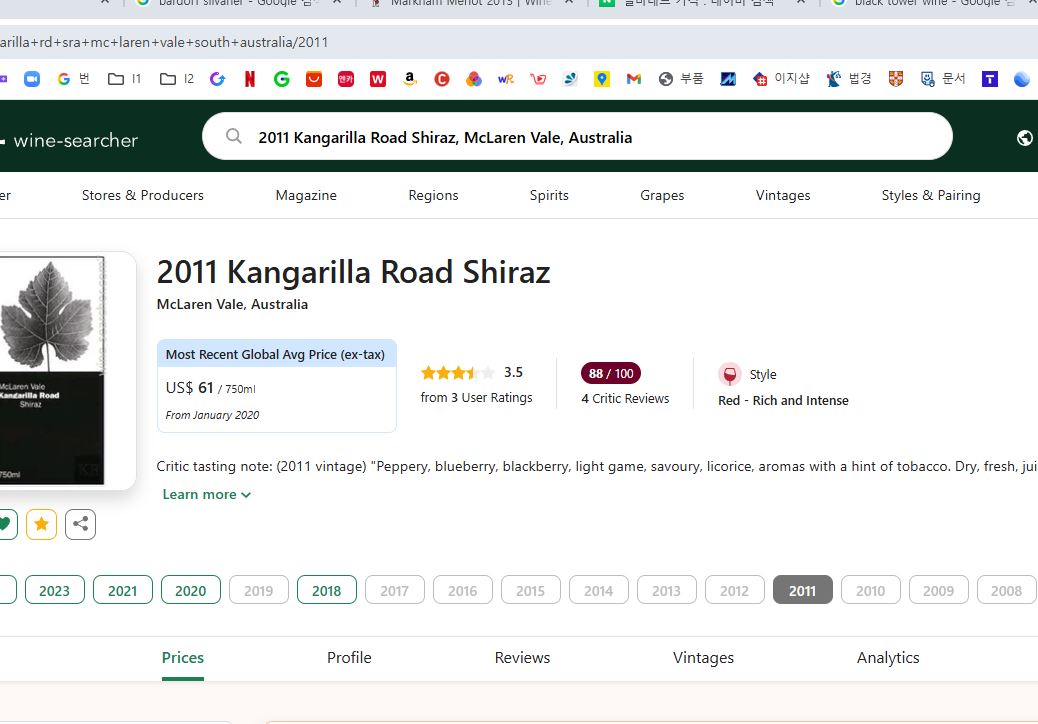Click the red wine glass Style icon
The height and width of the screenshot is (724, 1038).
[730, 375]
